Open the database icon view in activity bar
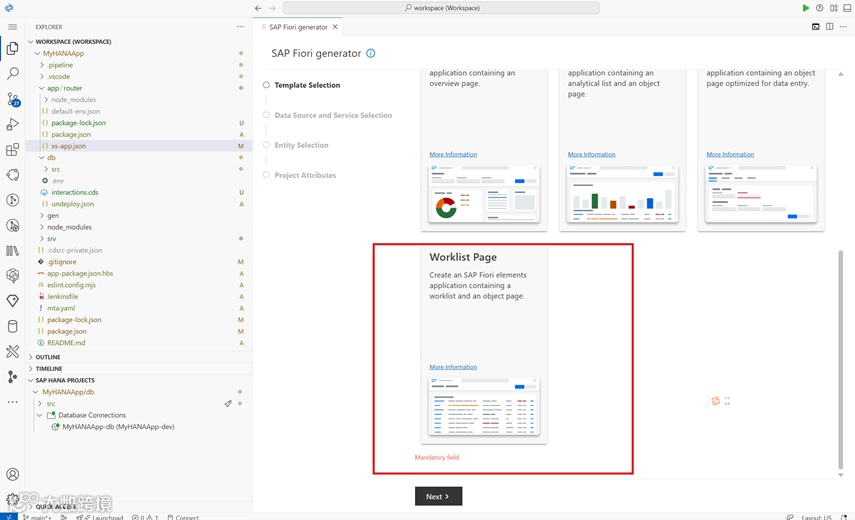This screenshot has height=520, width=855. 13,326
